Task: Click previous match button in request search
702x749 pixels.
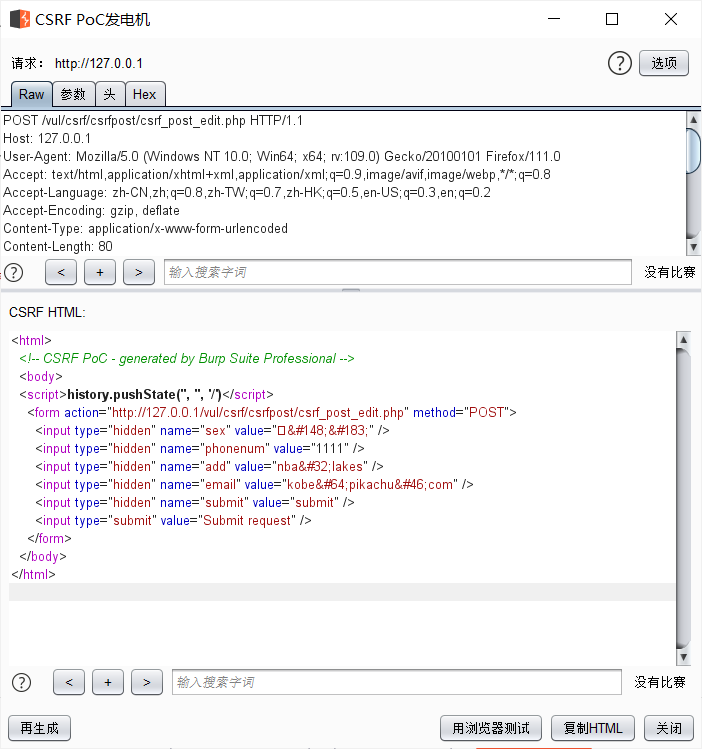Action: coord(61,272)
